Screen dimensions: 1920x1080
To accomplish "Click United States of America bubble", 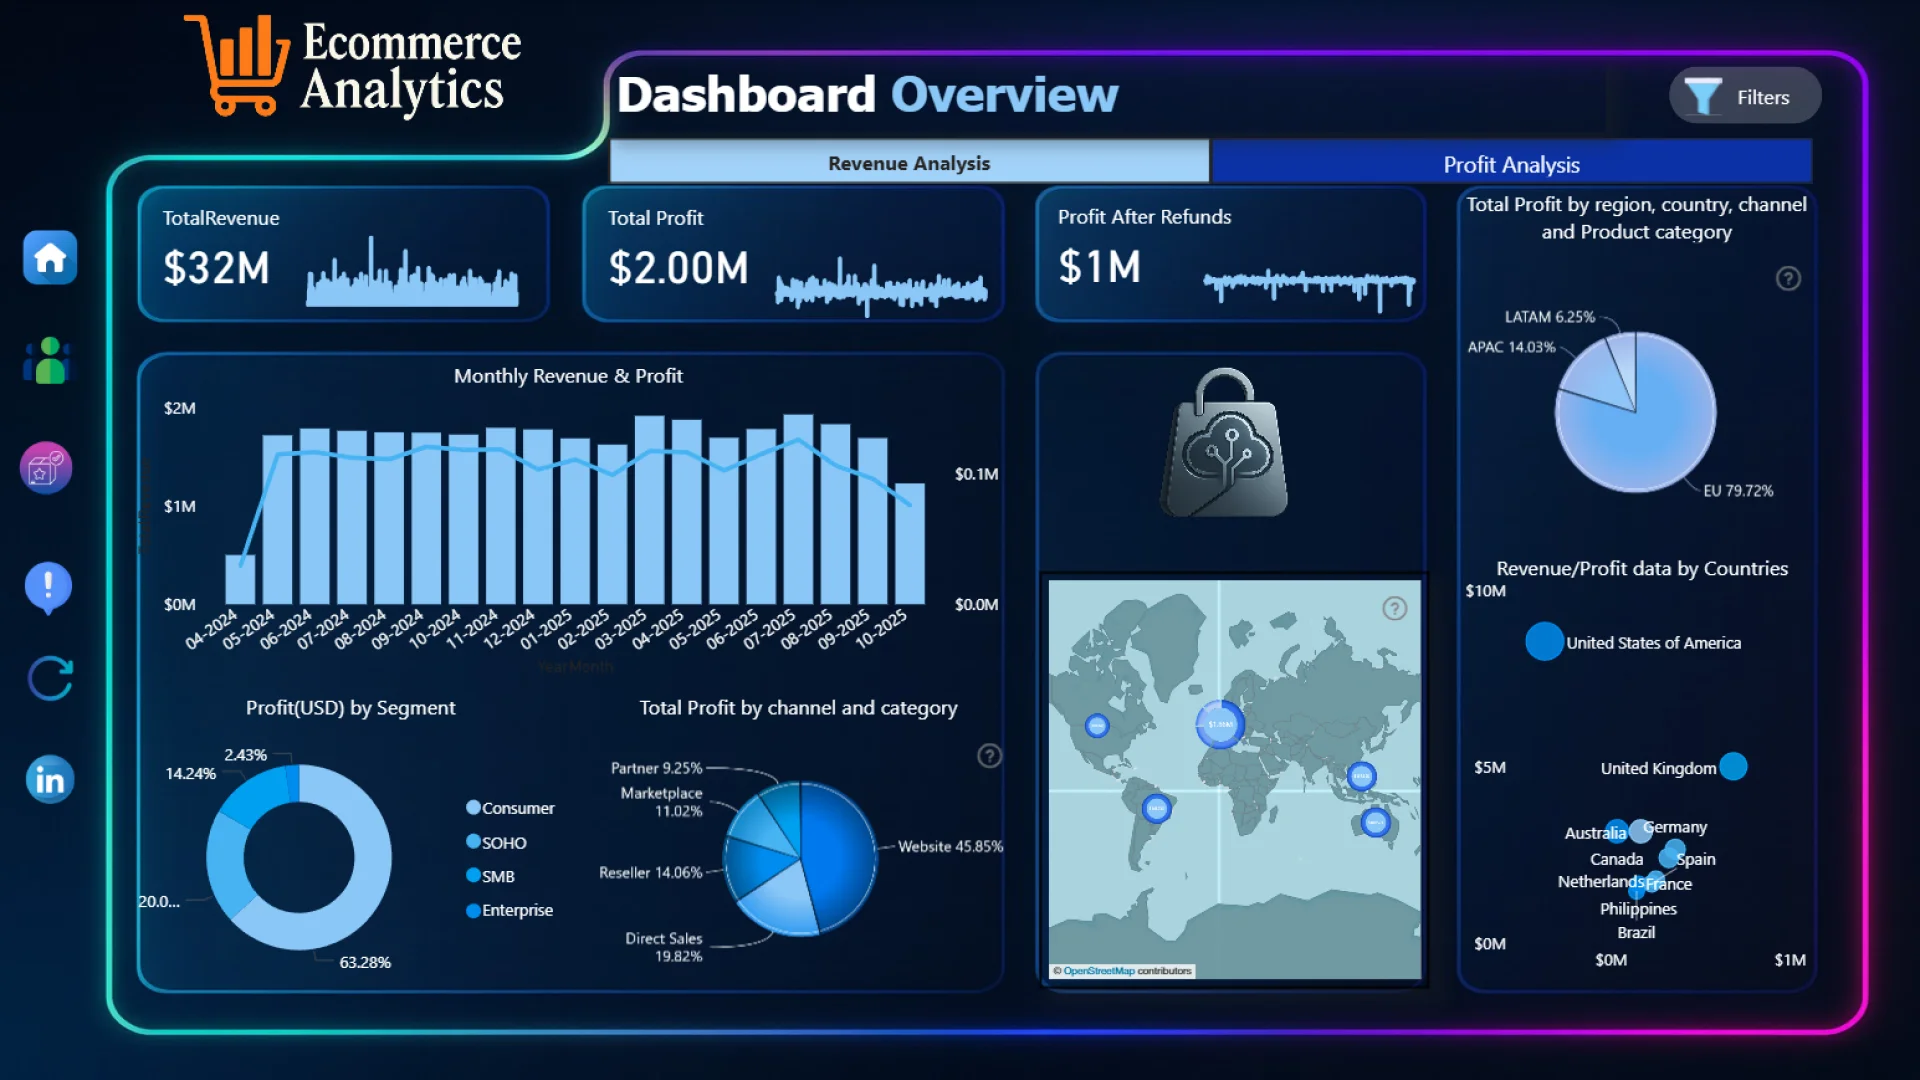I will point(1544,642).
